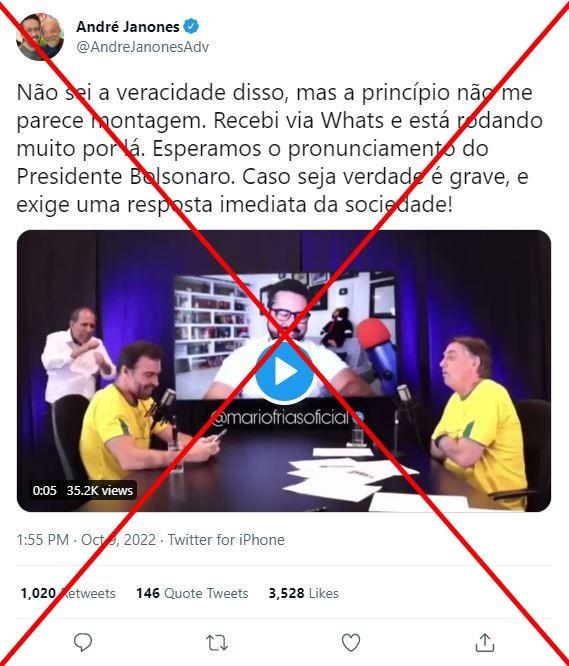Click the retweet arrows icon
The height and width of the screenshot is (666, 569).
pyautogui.click(x=217, y=643)
